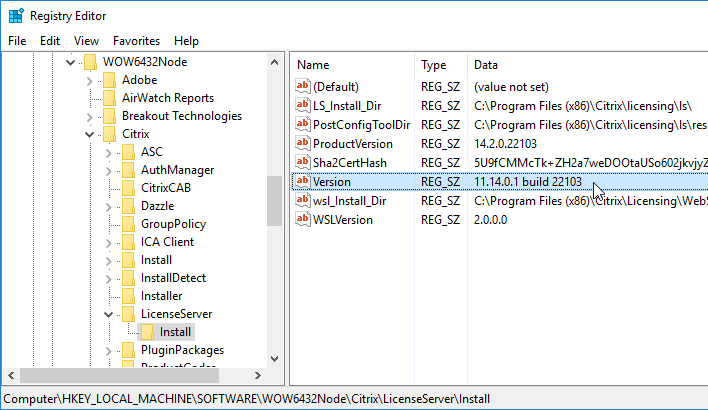Click the Breakout Technologies folder icon
Viewport: 708px width, 410px height.
tap(109, 116)
